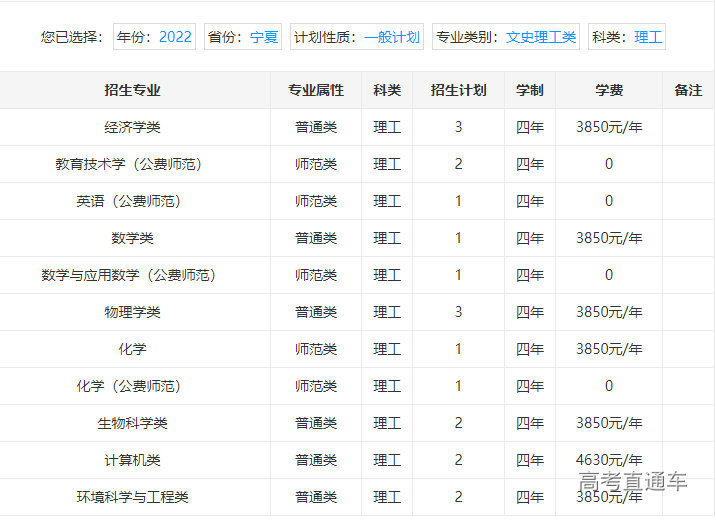
Task: Click the 英语（公费师范）major row
Action: (132, 201)
